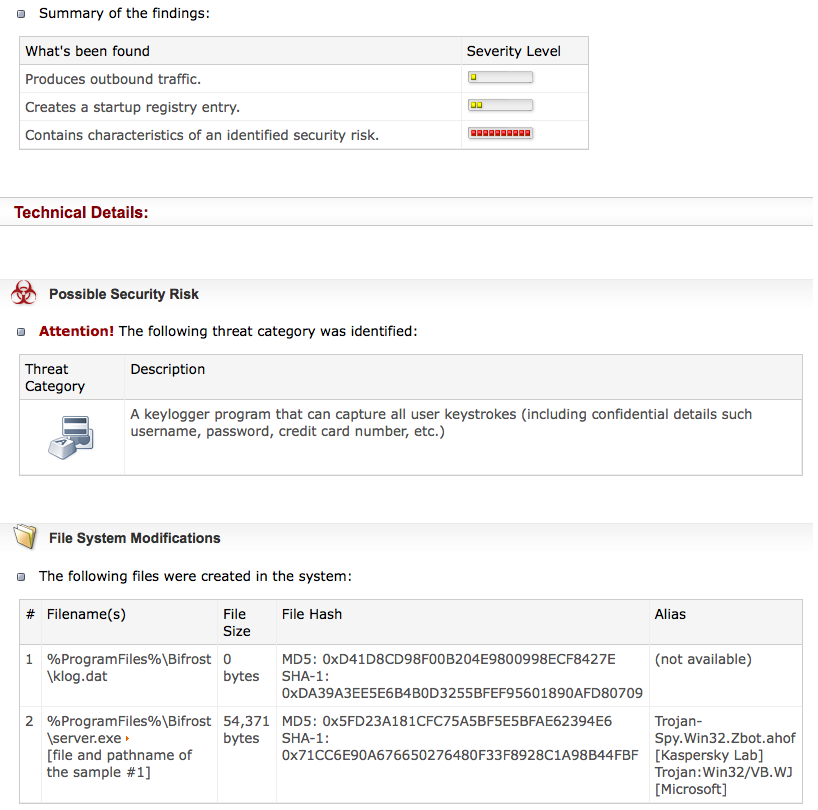
Task: Click the 'Possible Security Risk' section title
Action: [x=124, y=294]
